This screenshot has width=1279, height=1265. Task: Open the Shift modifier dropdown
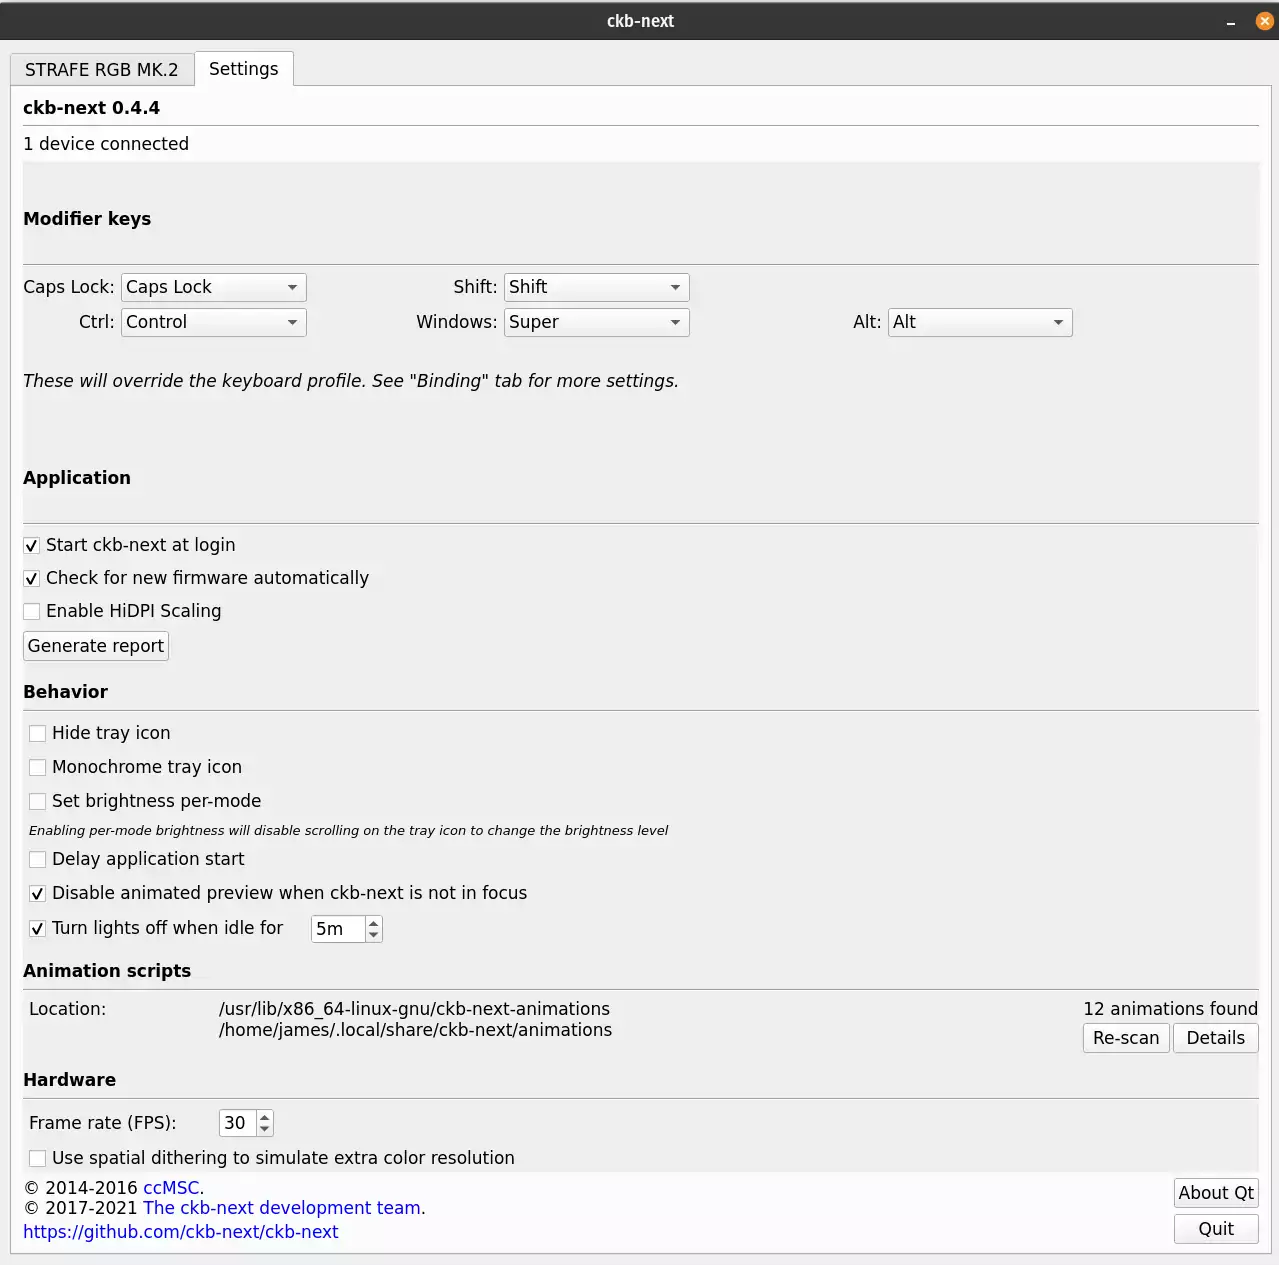pos(597,287)
